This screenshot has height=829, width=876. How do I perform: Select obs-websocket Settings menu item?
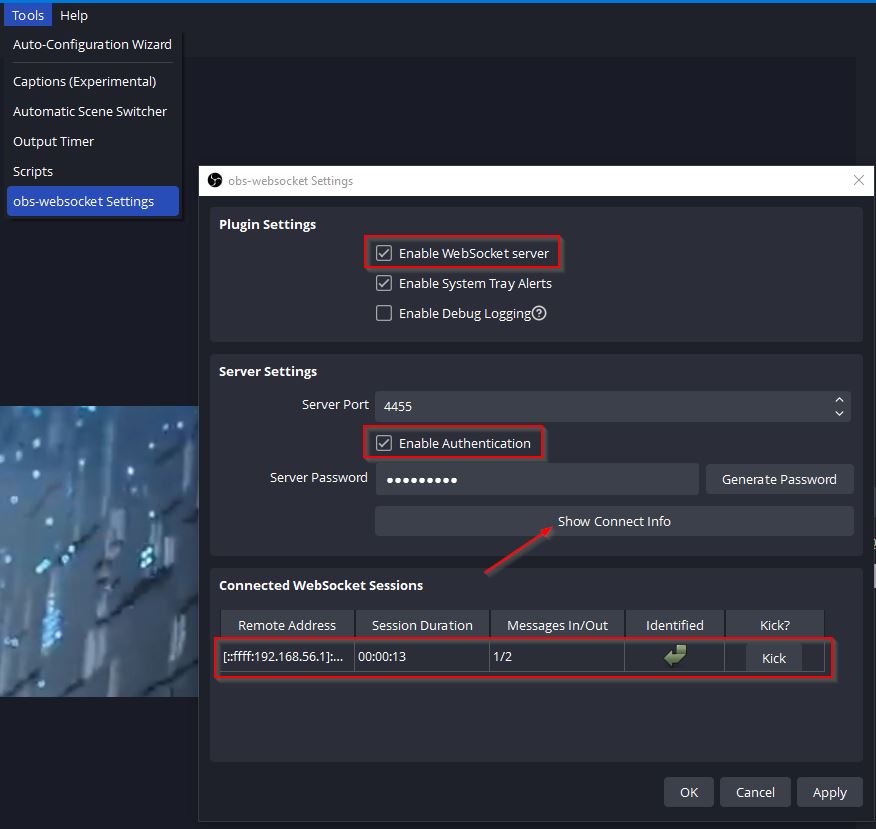click(93, 201)
